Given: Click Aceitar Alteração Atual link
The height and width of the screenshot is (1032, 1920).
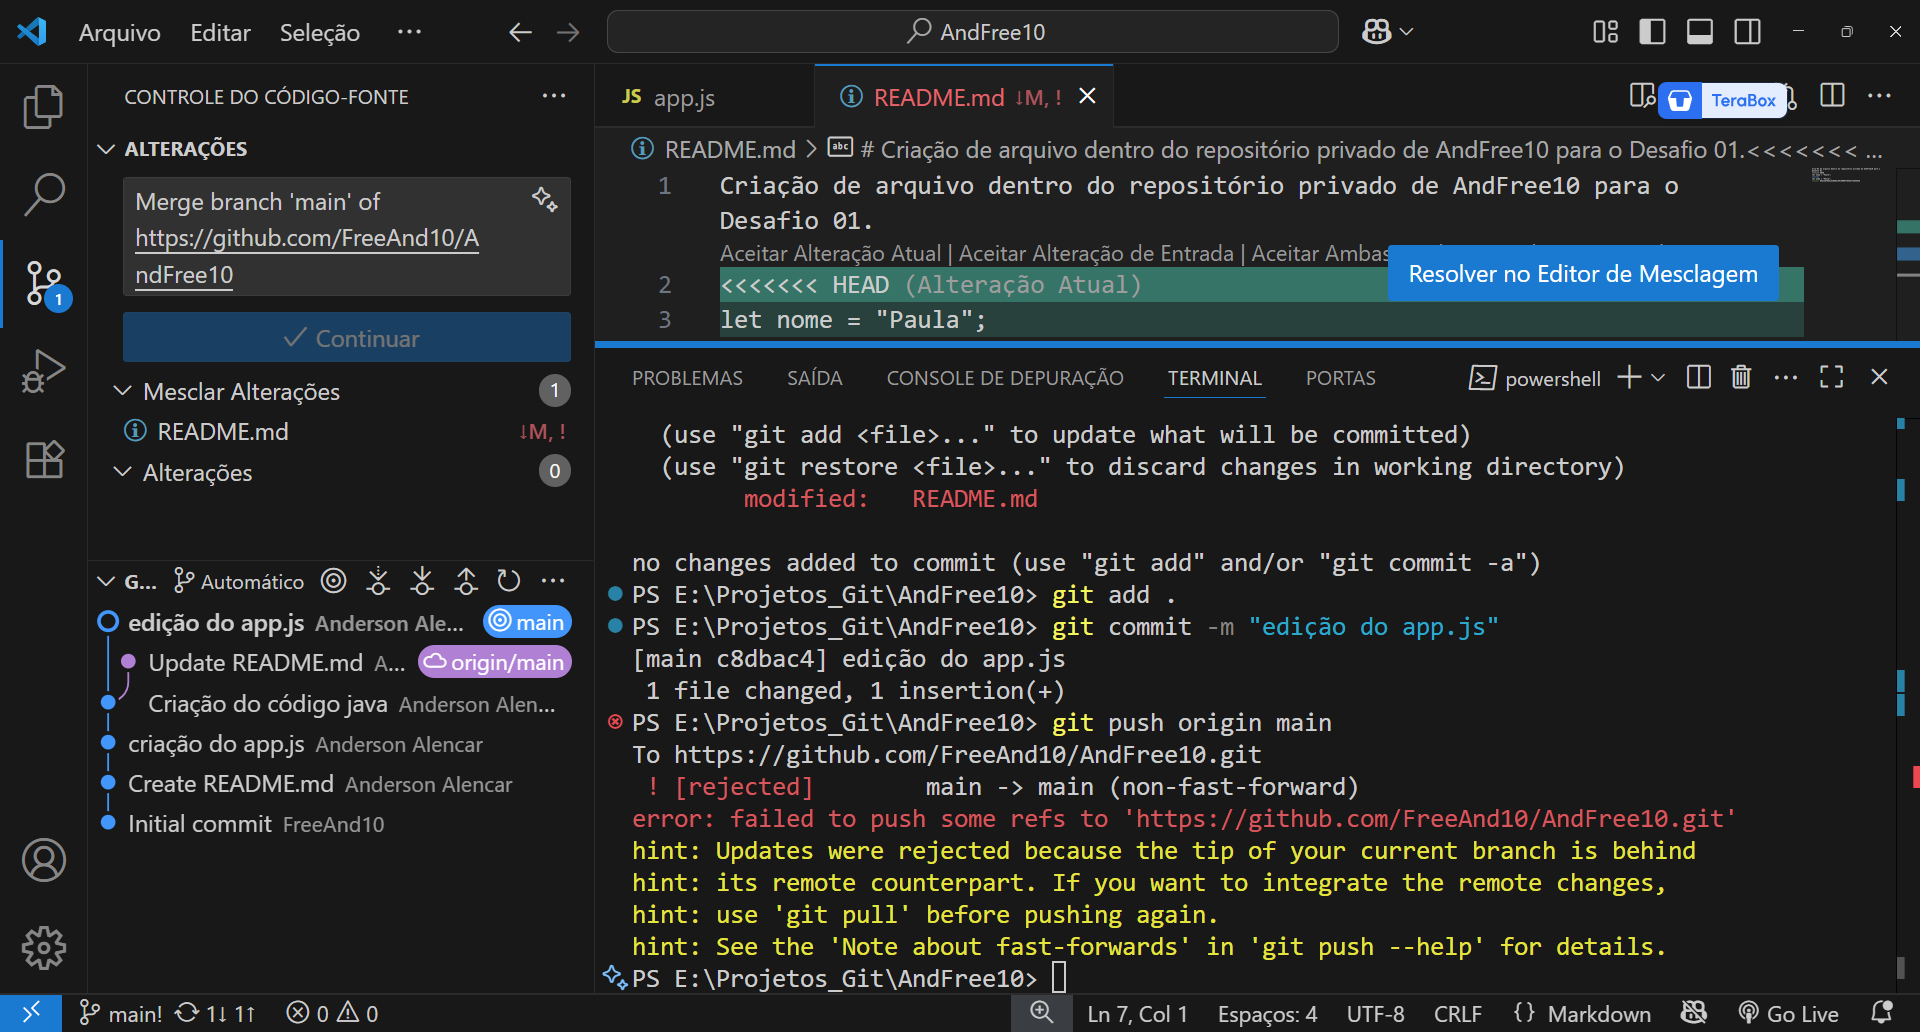Looking at the screenshot, I should [830, 254].
